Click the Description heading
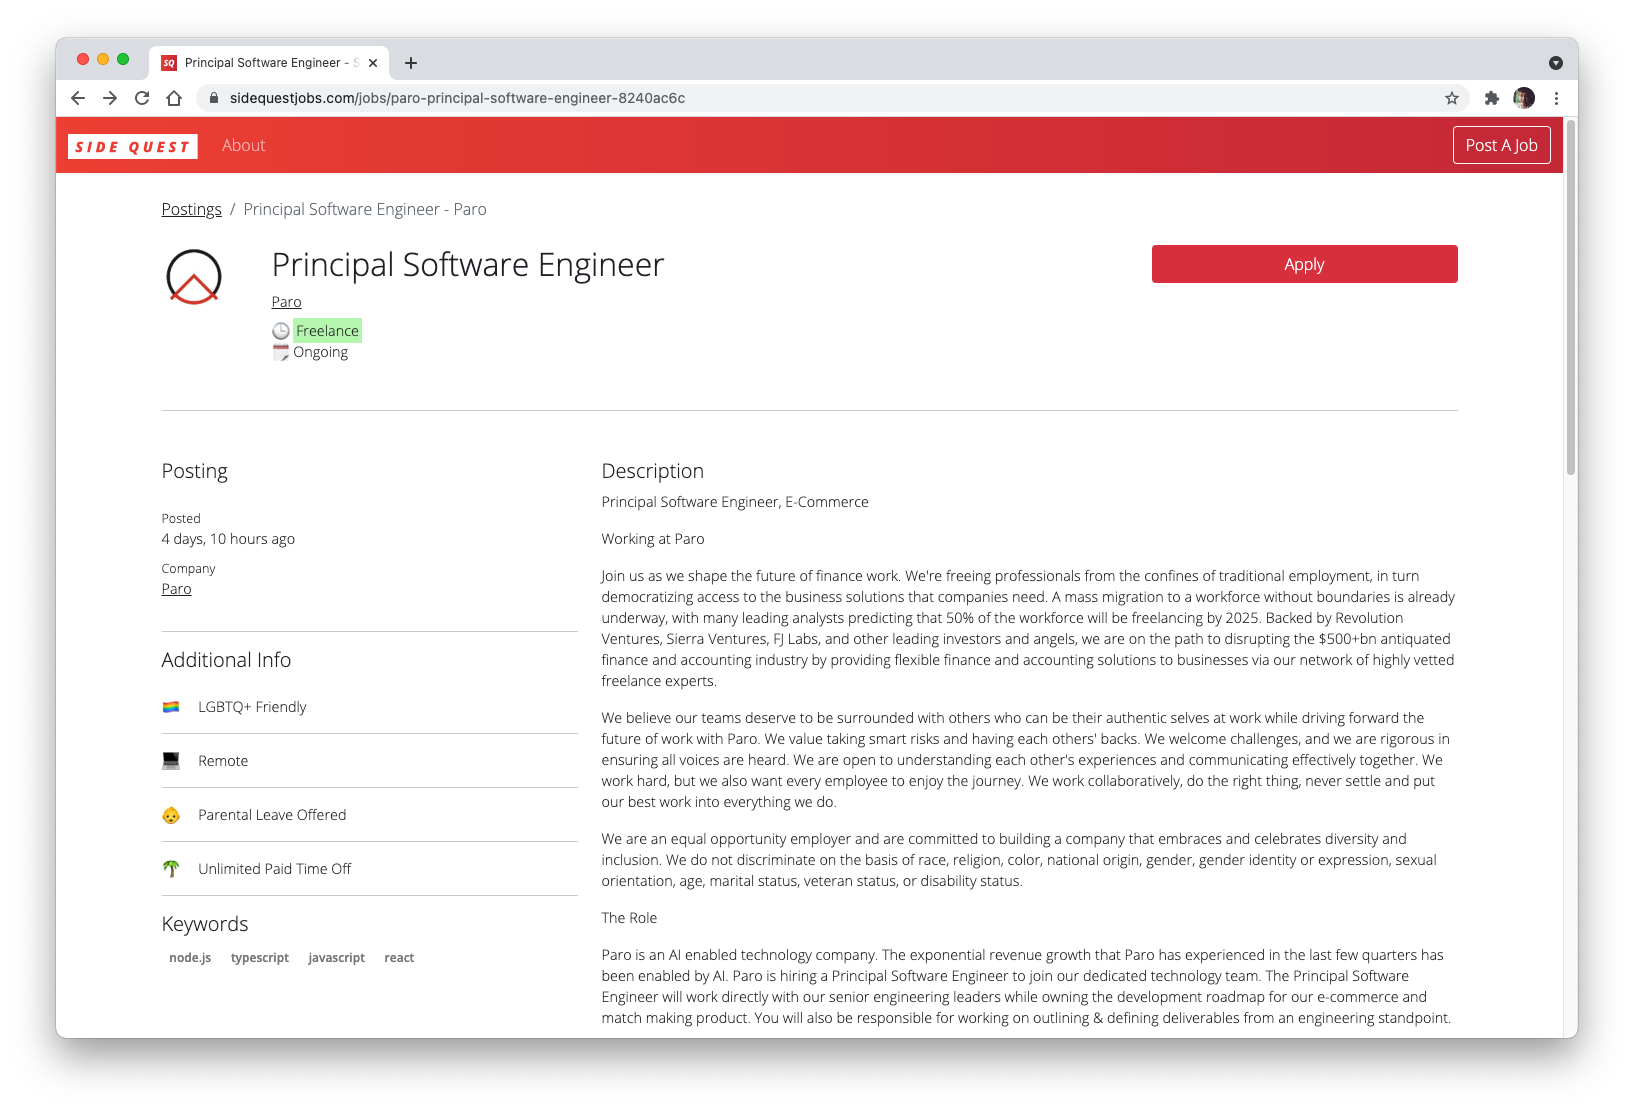Screen dimensions: 1634x1112 653,471
